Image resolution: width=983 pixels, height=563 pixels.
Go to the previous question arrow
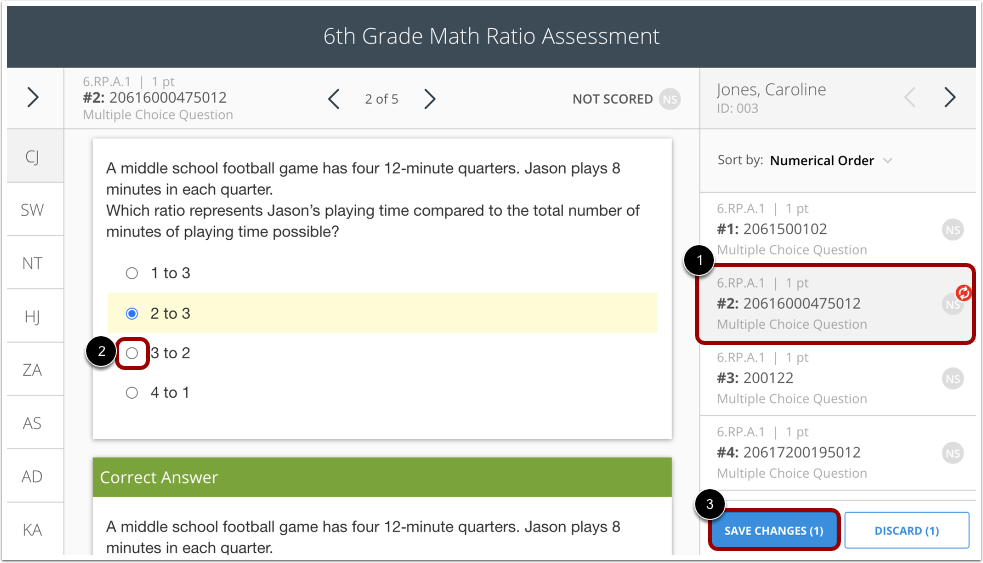[x=334, y=99]
